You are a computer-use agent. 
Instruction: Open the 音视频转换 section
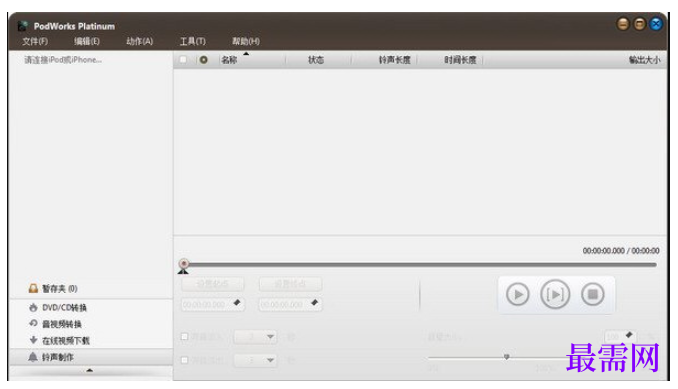(61, 324)
